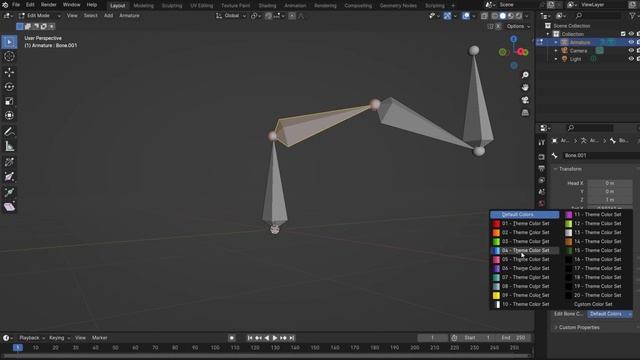
Task: Switch to the Animation workspace tab
Action: 295,6
